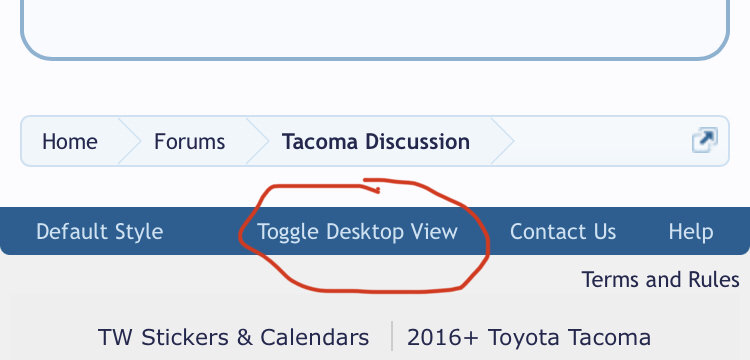Open TW Stickers & Calendars link
Viewport: 750px width, 360px height.
233,338
